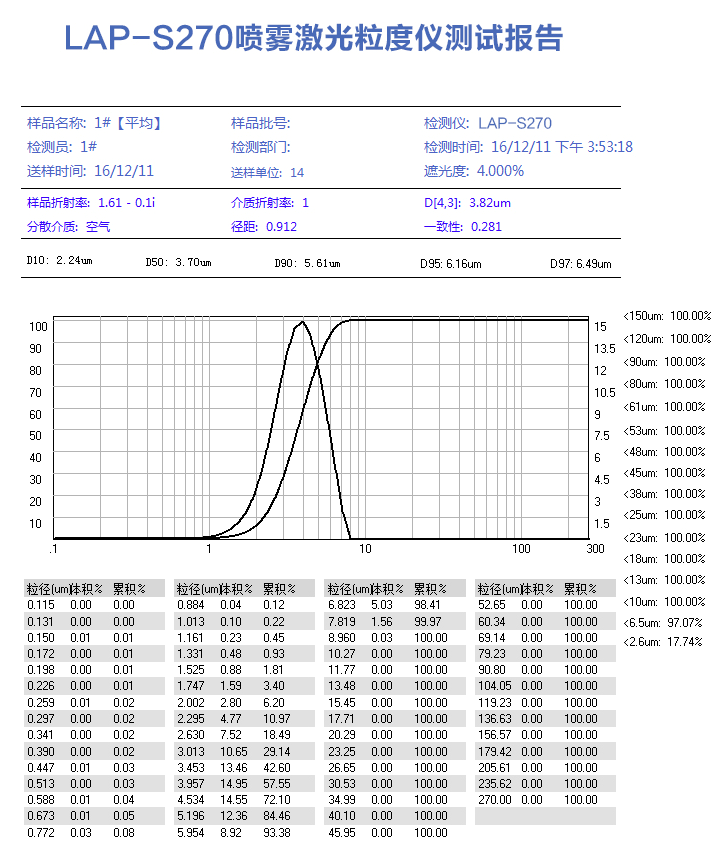The width and height of the screenshot is (718, 855).
Task: Click the 送样单位 value 14
Action: pyautogui.click(x=297, y=172)
